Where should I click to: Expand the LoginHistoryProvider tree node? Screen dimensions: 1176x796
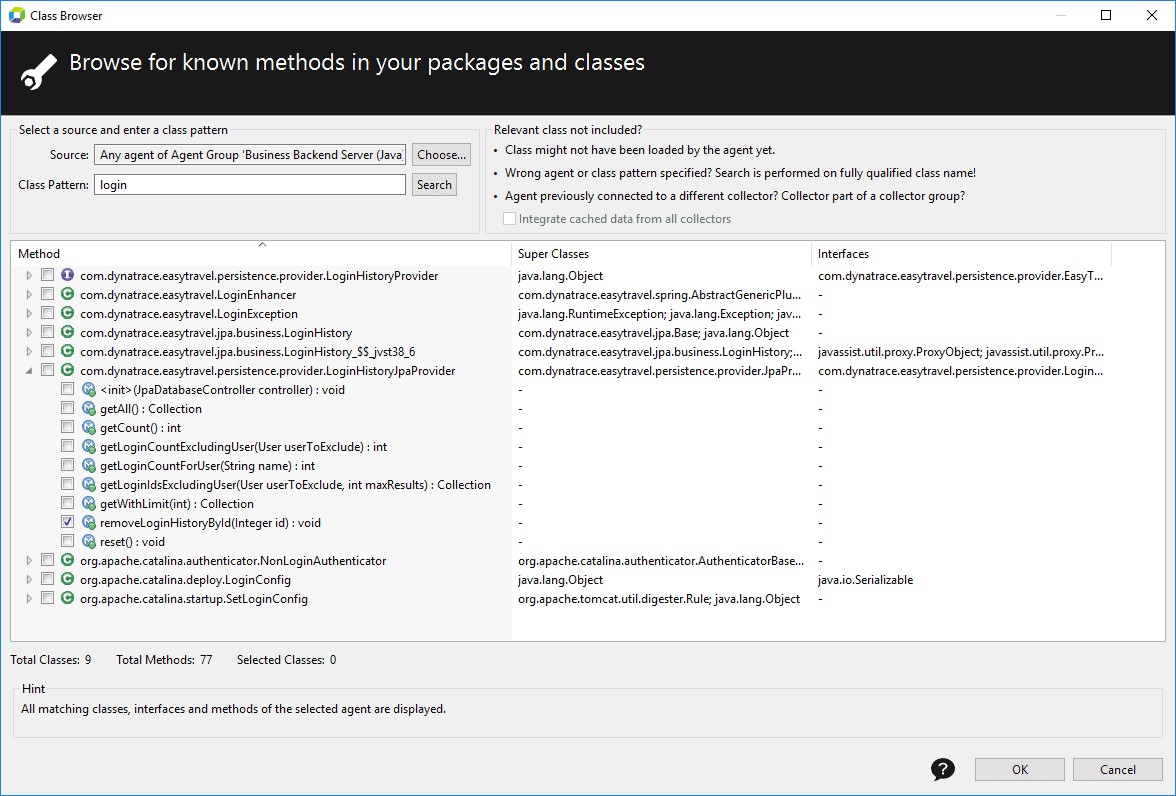(x=29, y=275)
